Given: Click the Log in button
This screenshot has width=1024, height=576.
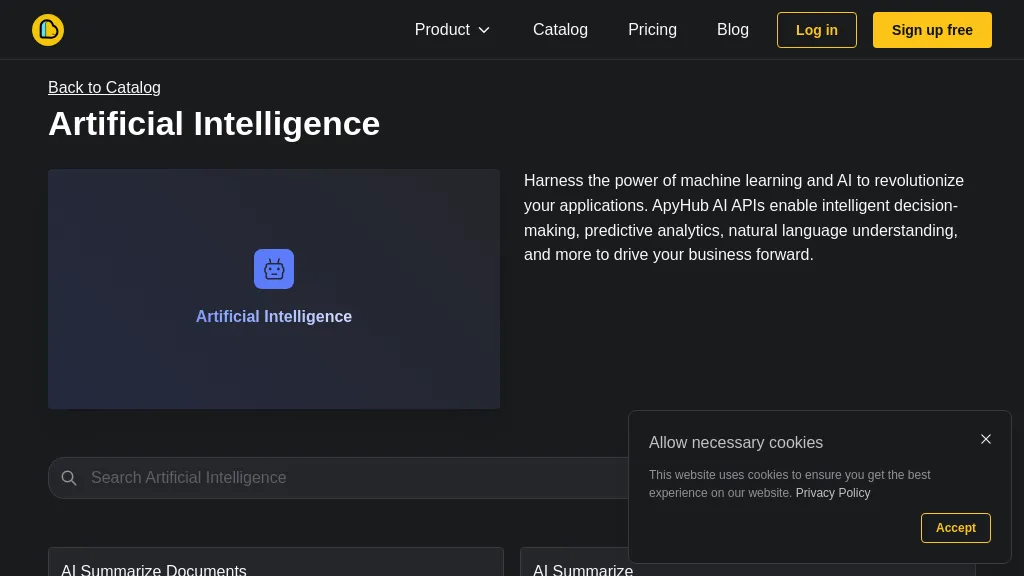Looking at the screenshot, I should pos(816,30).
